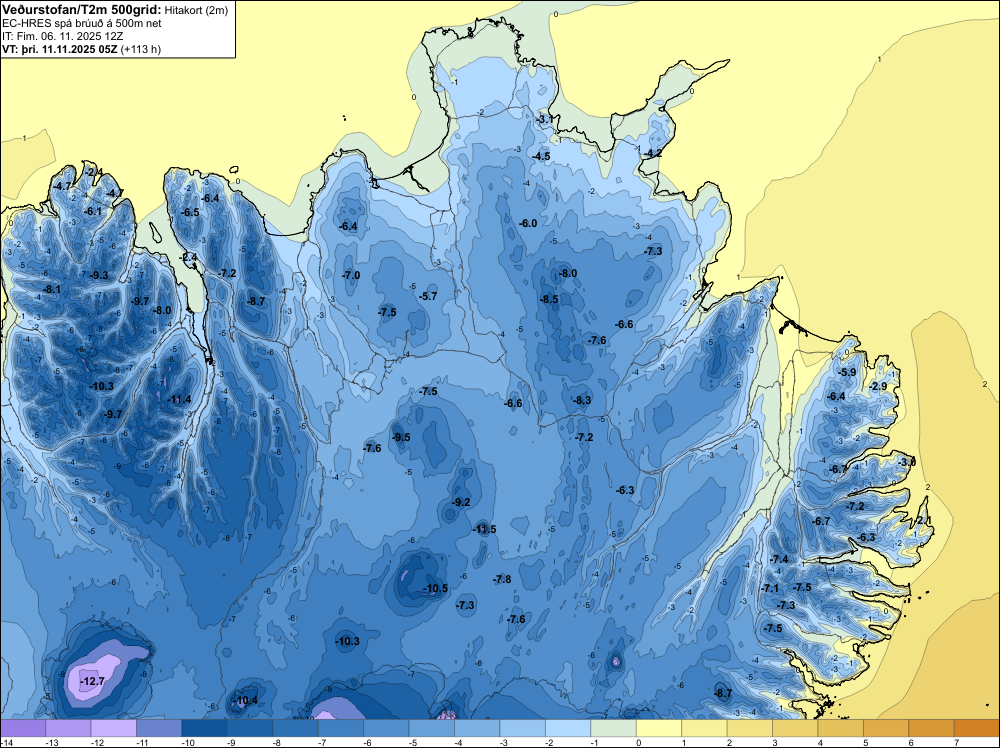
Task: Click the -7.1 temperature value
Action: coord(770,589)
